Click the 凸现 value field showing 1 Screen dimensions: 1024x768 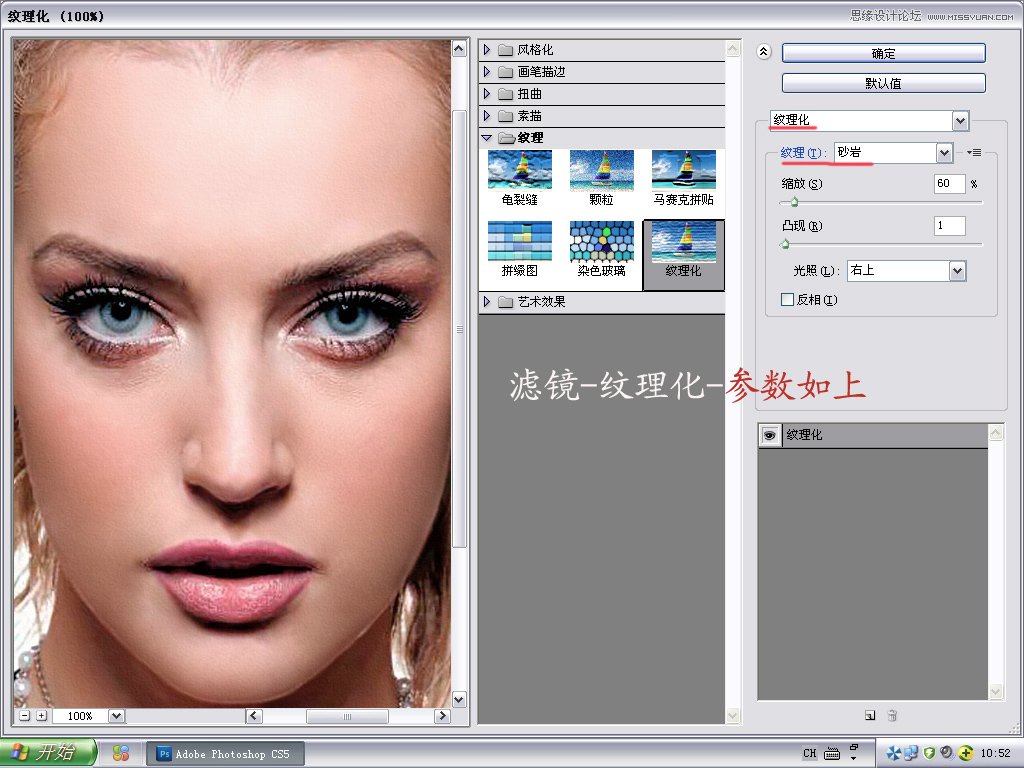(x=949, y=226)
